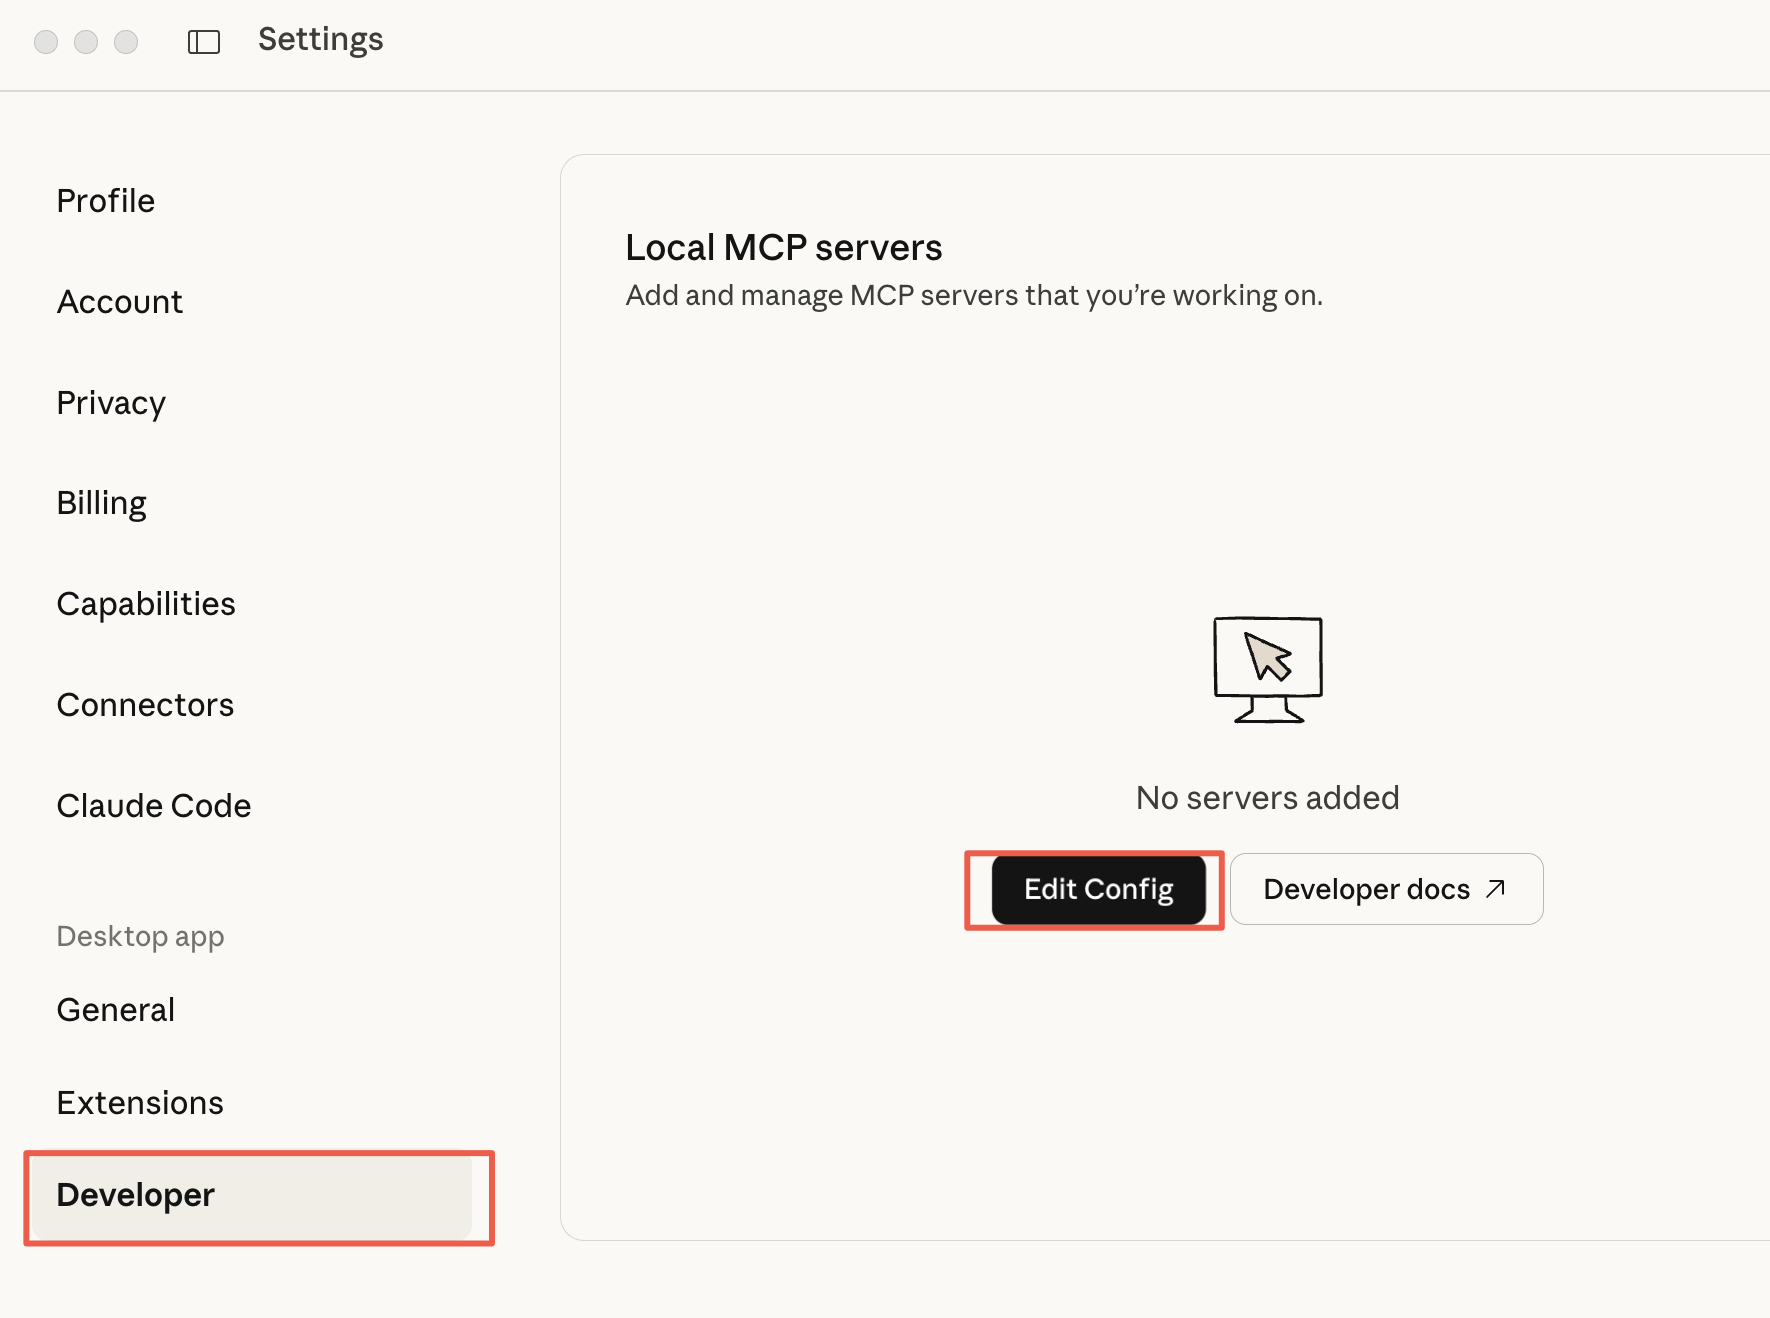Open the Connectors section
This screenshot has height=1318, width=1770.
(145, 705)
